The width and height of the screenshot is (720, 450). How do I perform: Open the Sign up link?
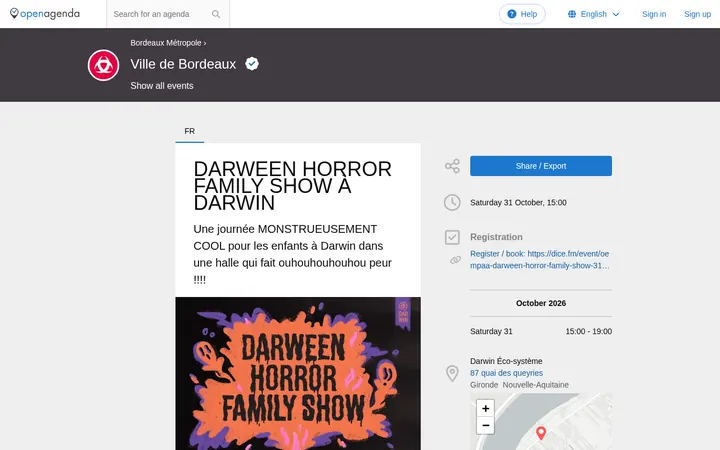pos(697,14)
